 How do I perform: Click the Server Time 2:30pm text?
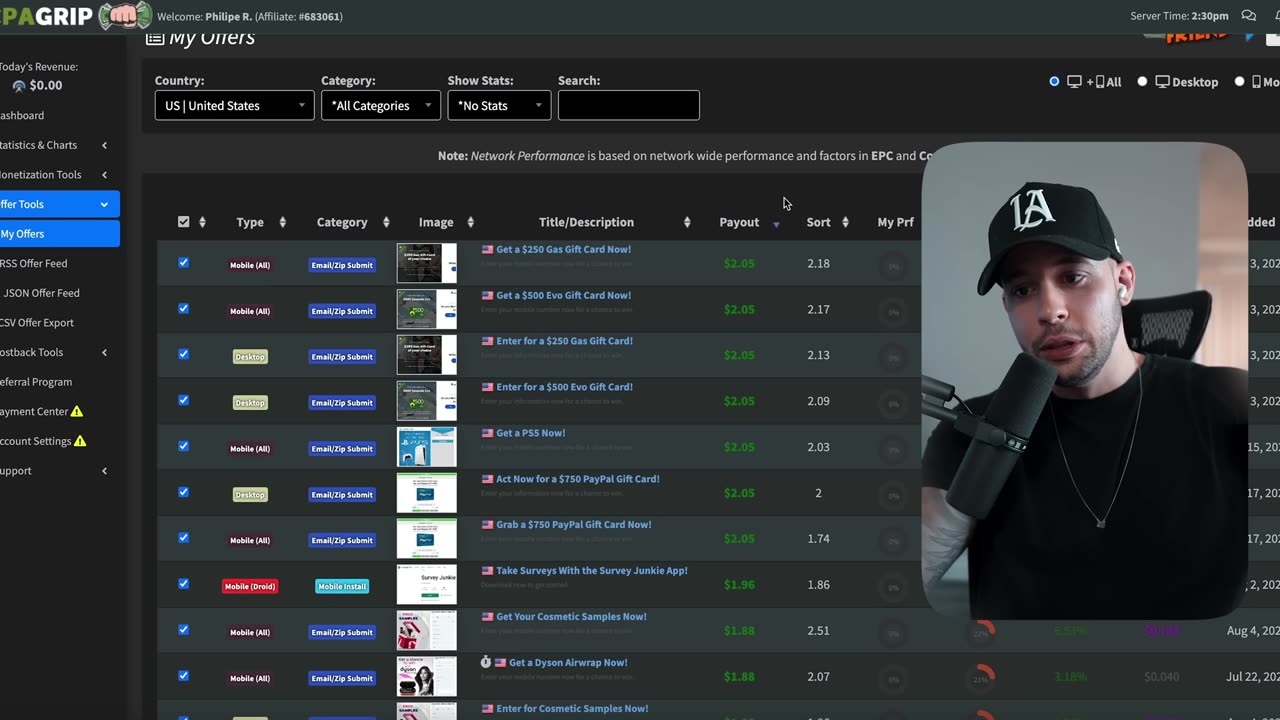(1179, 16)
